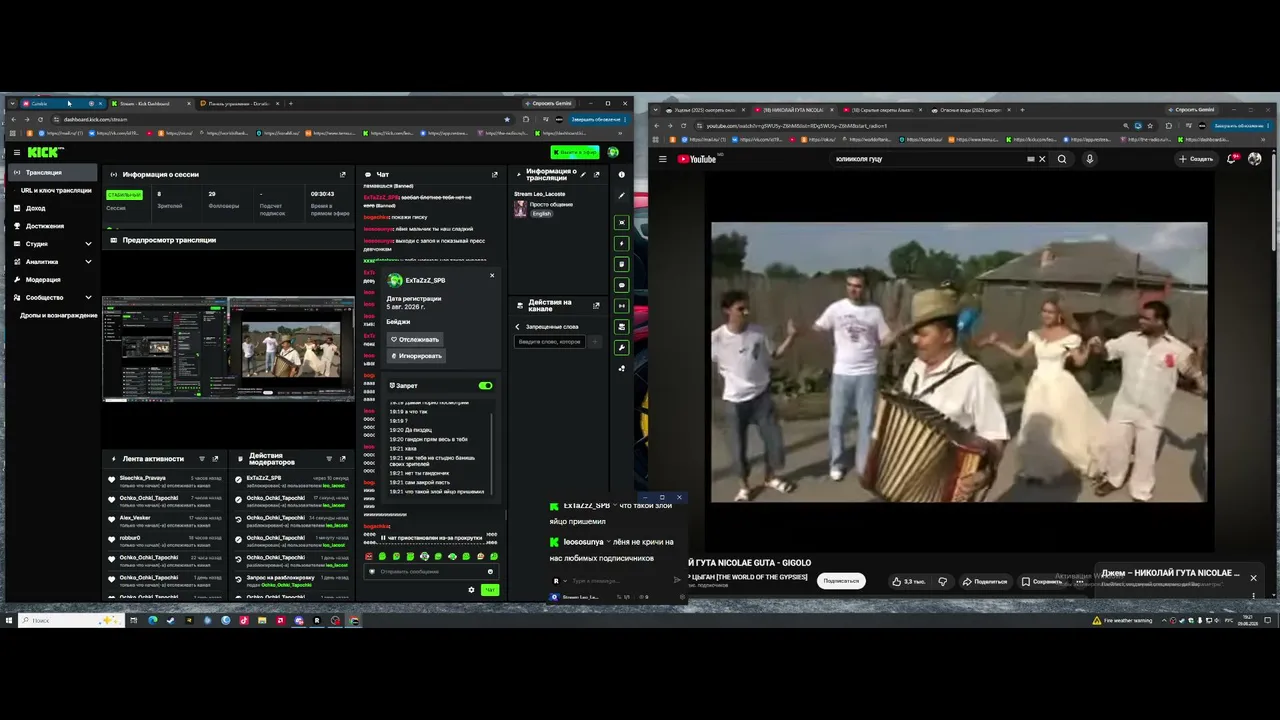Save the YouTube video to a playlist
This screenshot has height=720, width=1280.
[1042, 581]
